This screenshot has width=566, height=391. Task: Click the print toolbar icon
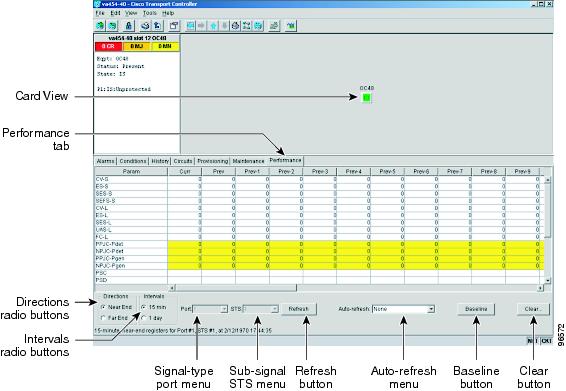[145, 26]
